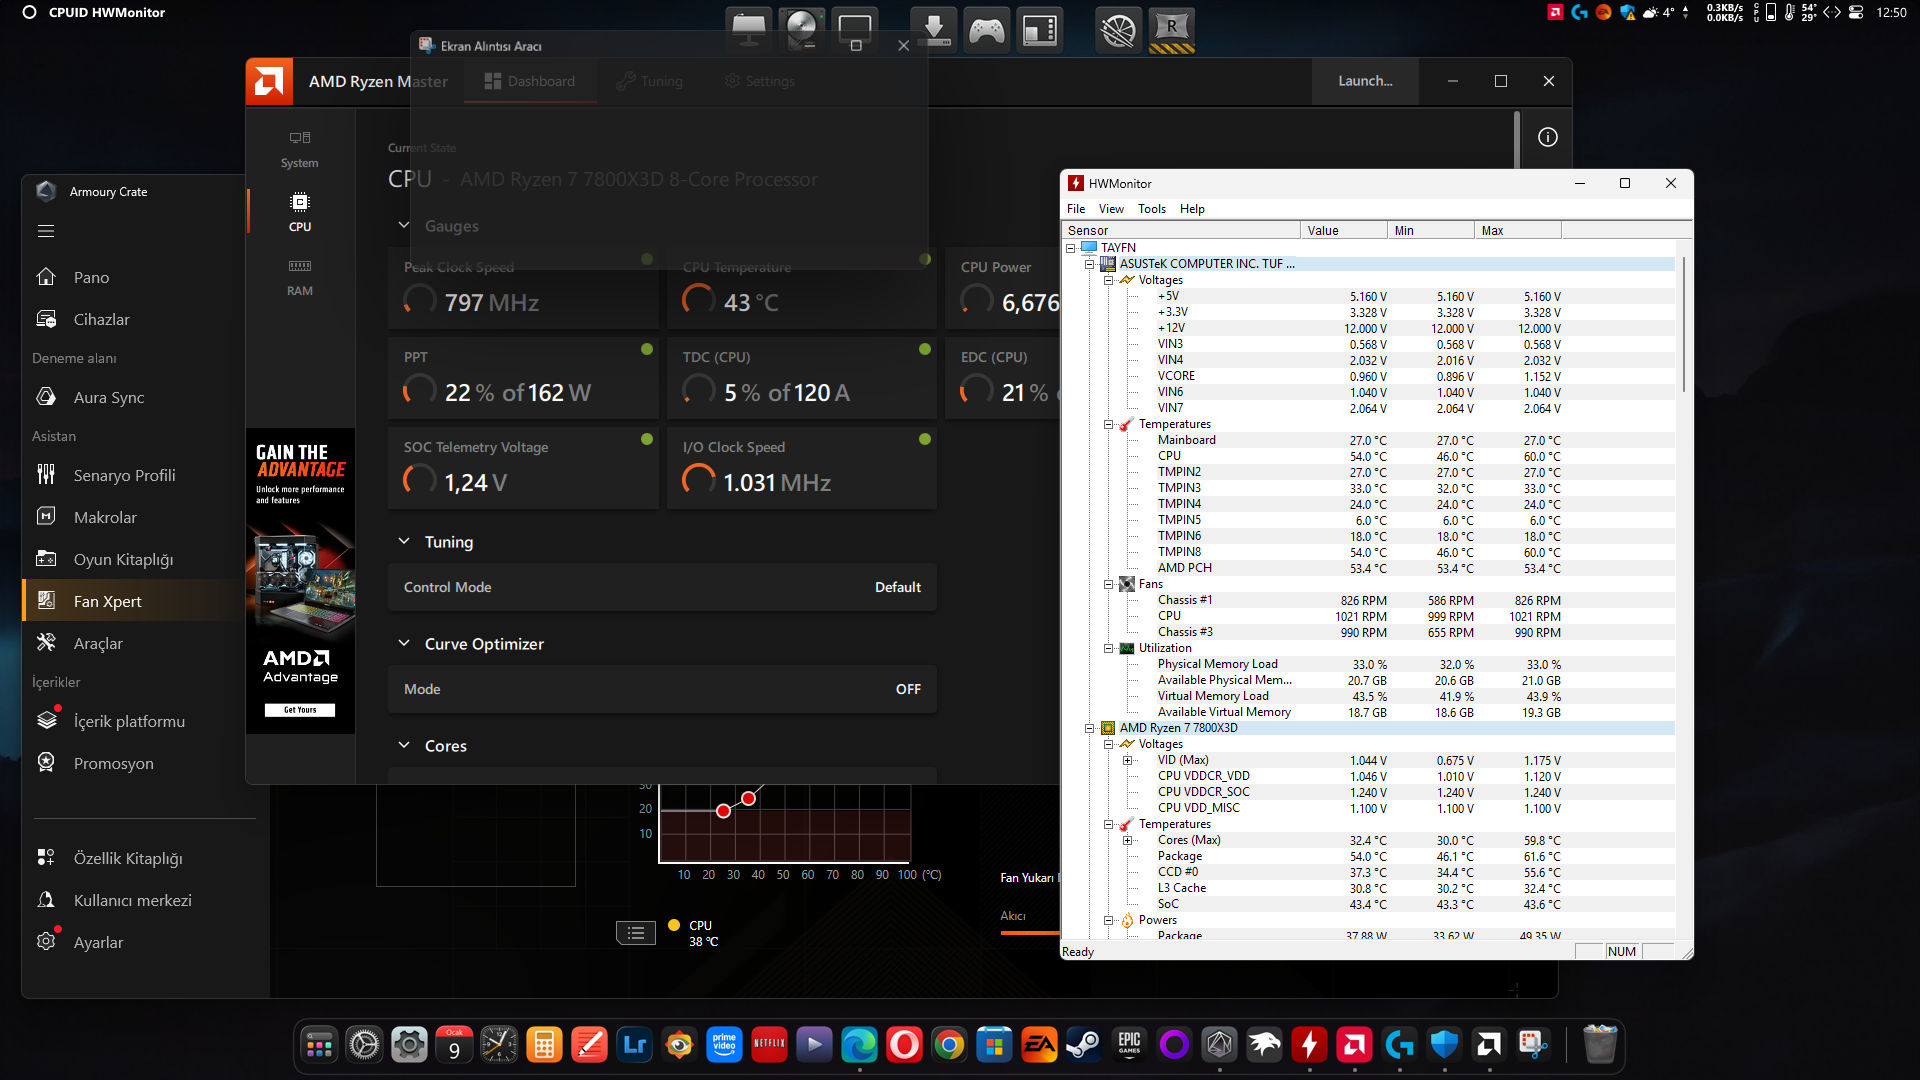Open Kullanıcı merkezi in Armoury Crate
The height and width of the screenshot is (1080, 1920).
tap(134, 900)
